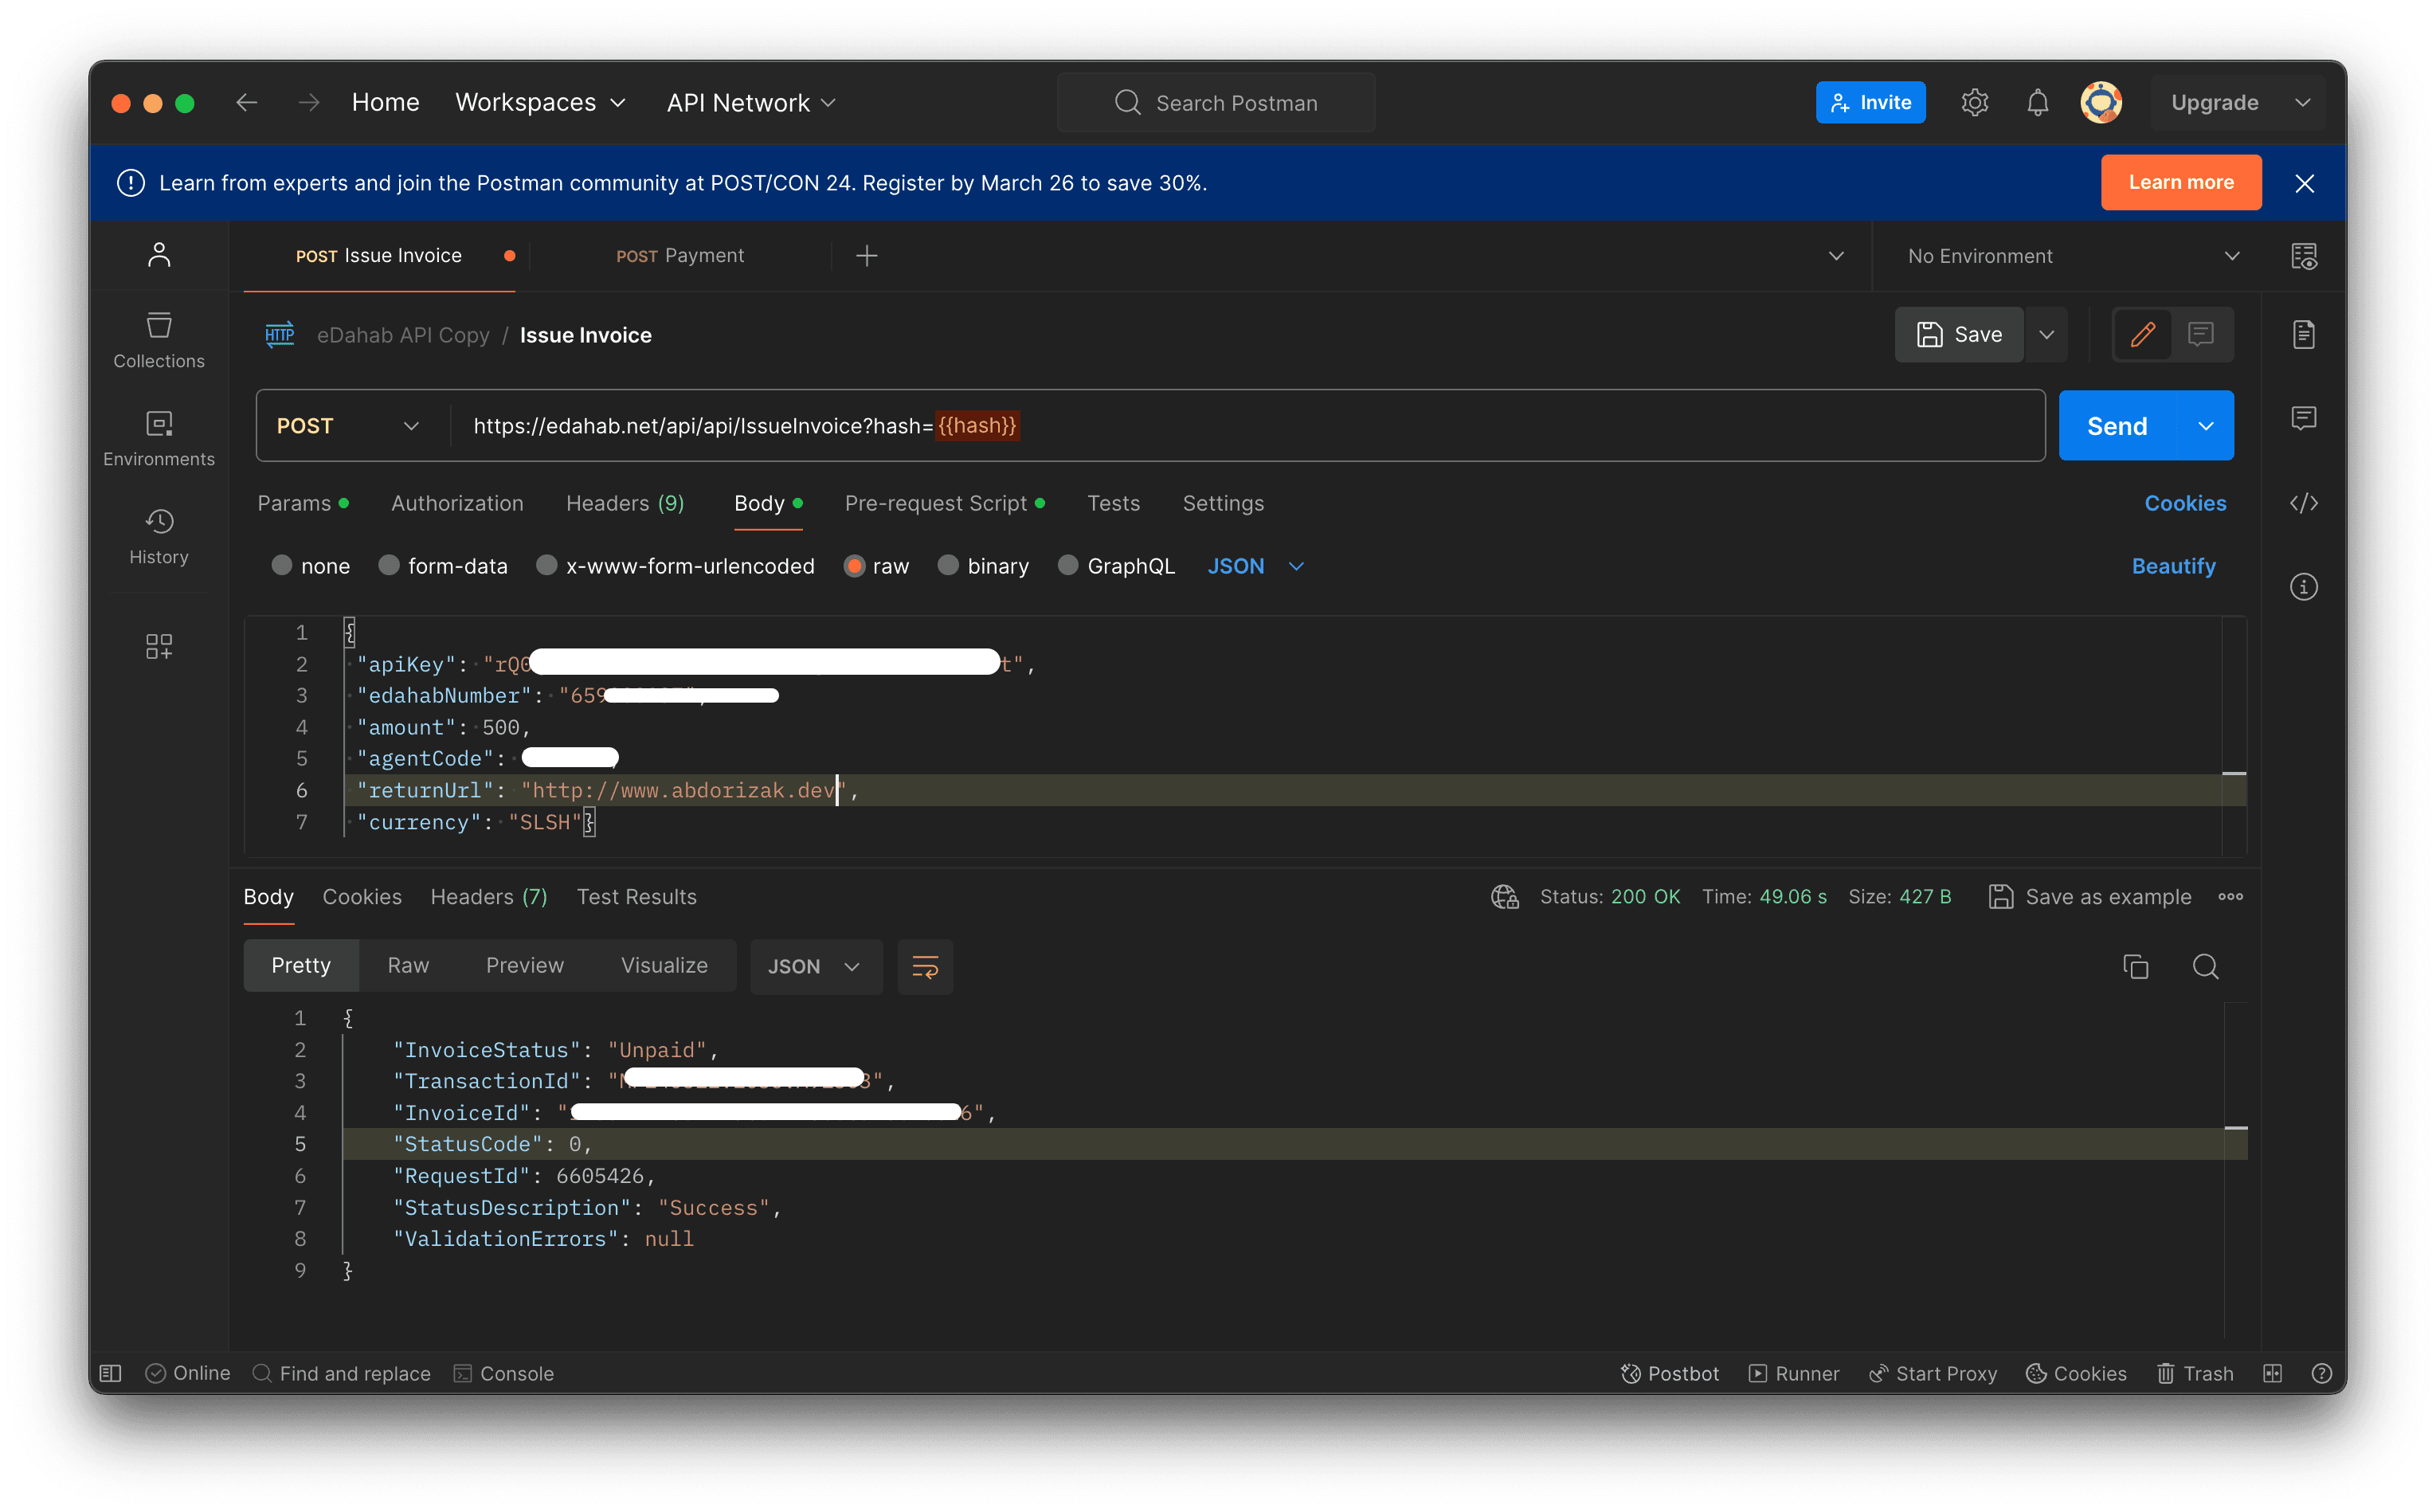Open the Environments sidebar panel
2436x1512 pixels.
point(159,439)
